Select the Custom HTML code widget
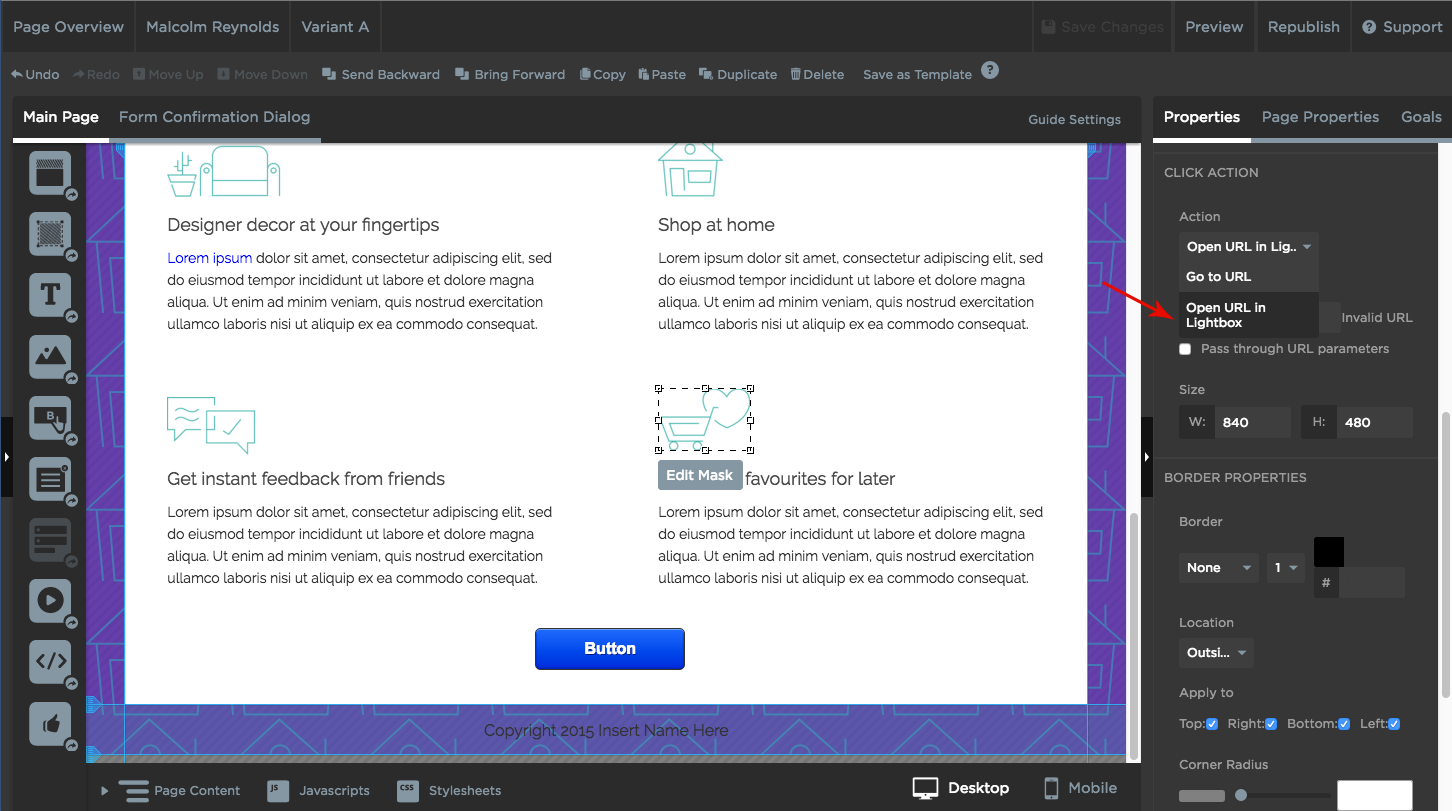 click(50, 661)
